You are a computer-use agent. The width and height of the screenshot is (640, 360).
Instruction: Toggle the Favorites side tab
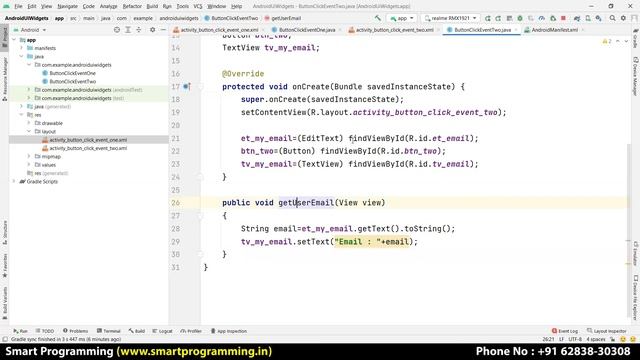click(x=4, y=265)
